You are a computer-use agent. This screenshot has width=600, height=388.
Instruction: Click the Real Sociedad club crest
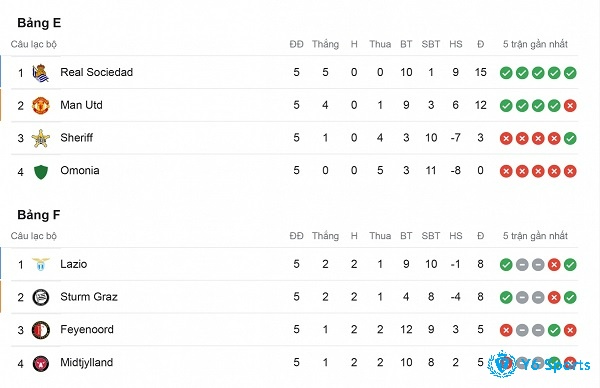[x=41, y=73]
